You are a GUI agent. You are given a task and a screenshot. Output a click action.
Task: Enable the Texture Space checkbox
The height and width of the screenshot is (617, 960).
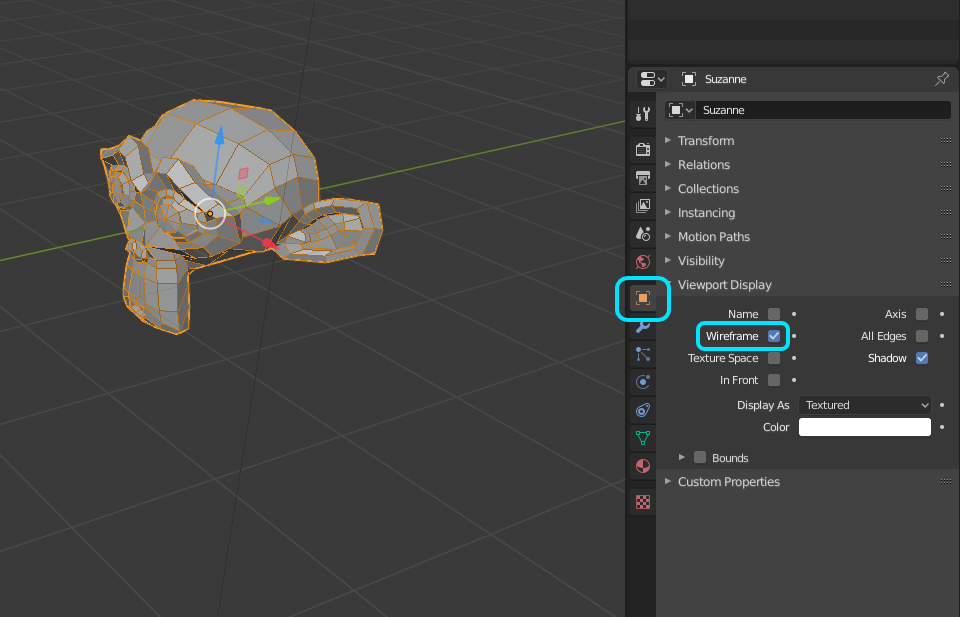coord(774,358)
